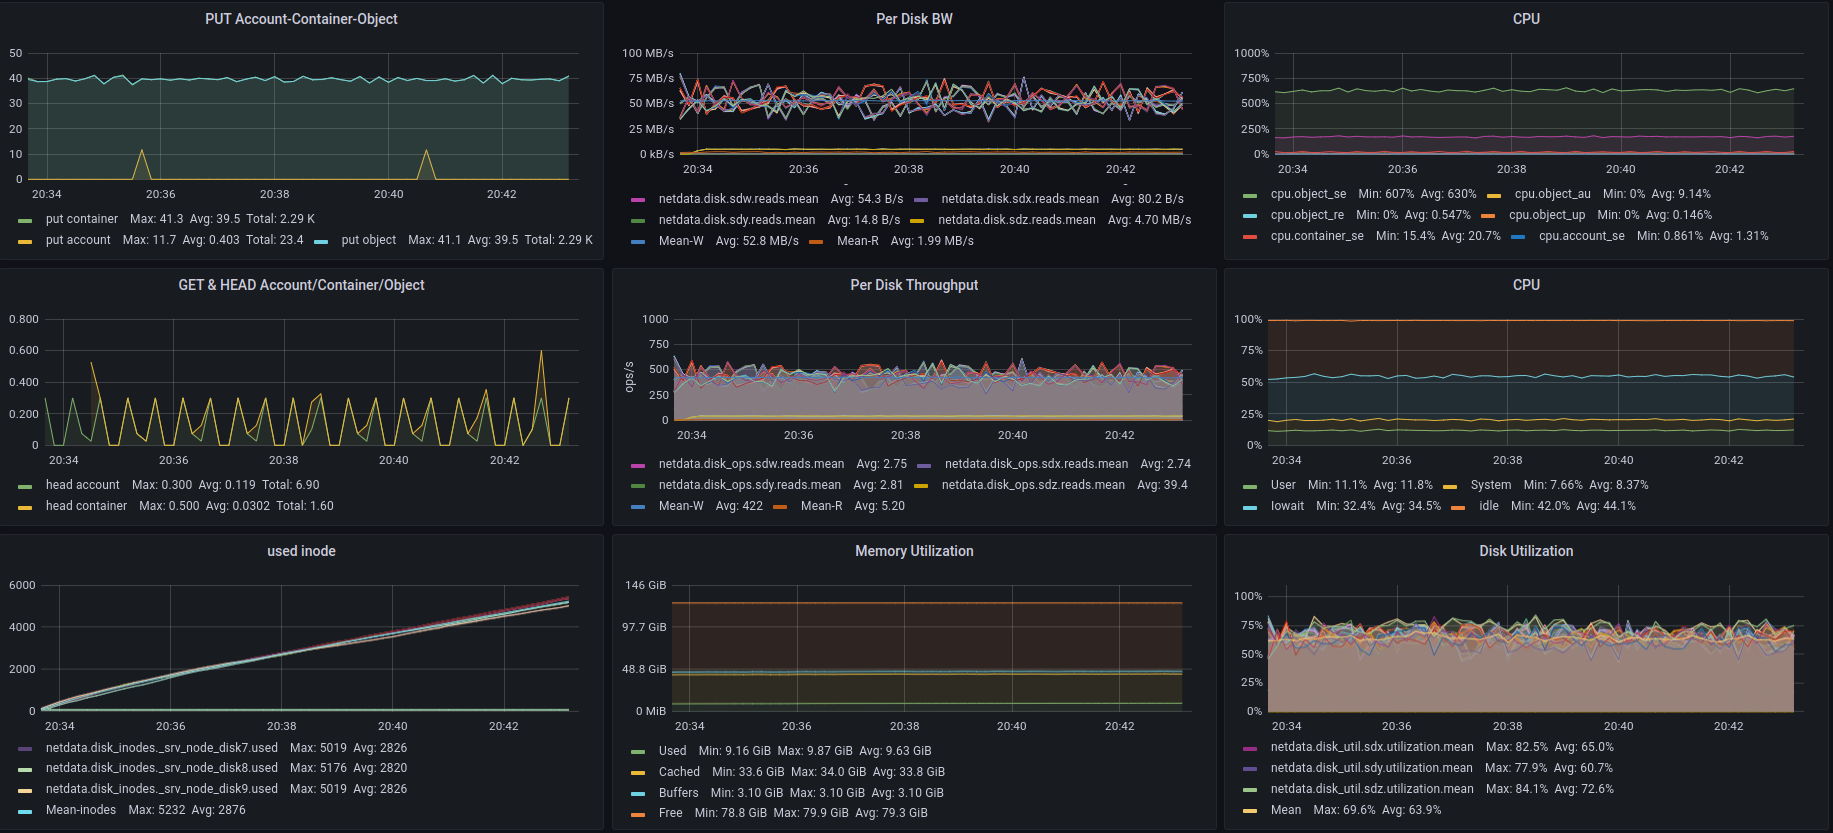Expand the Per Disk BW panel title menu
This screenshot has width=1833, height=833.
tap(914, 19)
